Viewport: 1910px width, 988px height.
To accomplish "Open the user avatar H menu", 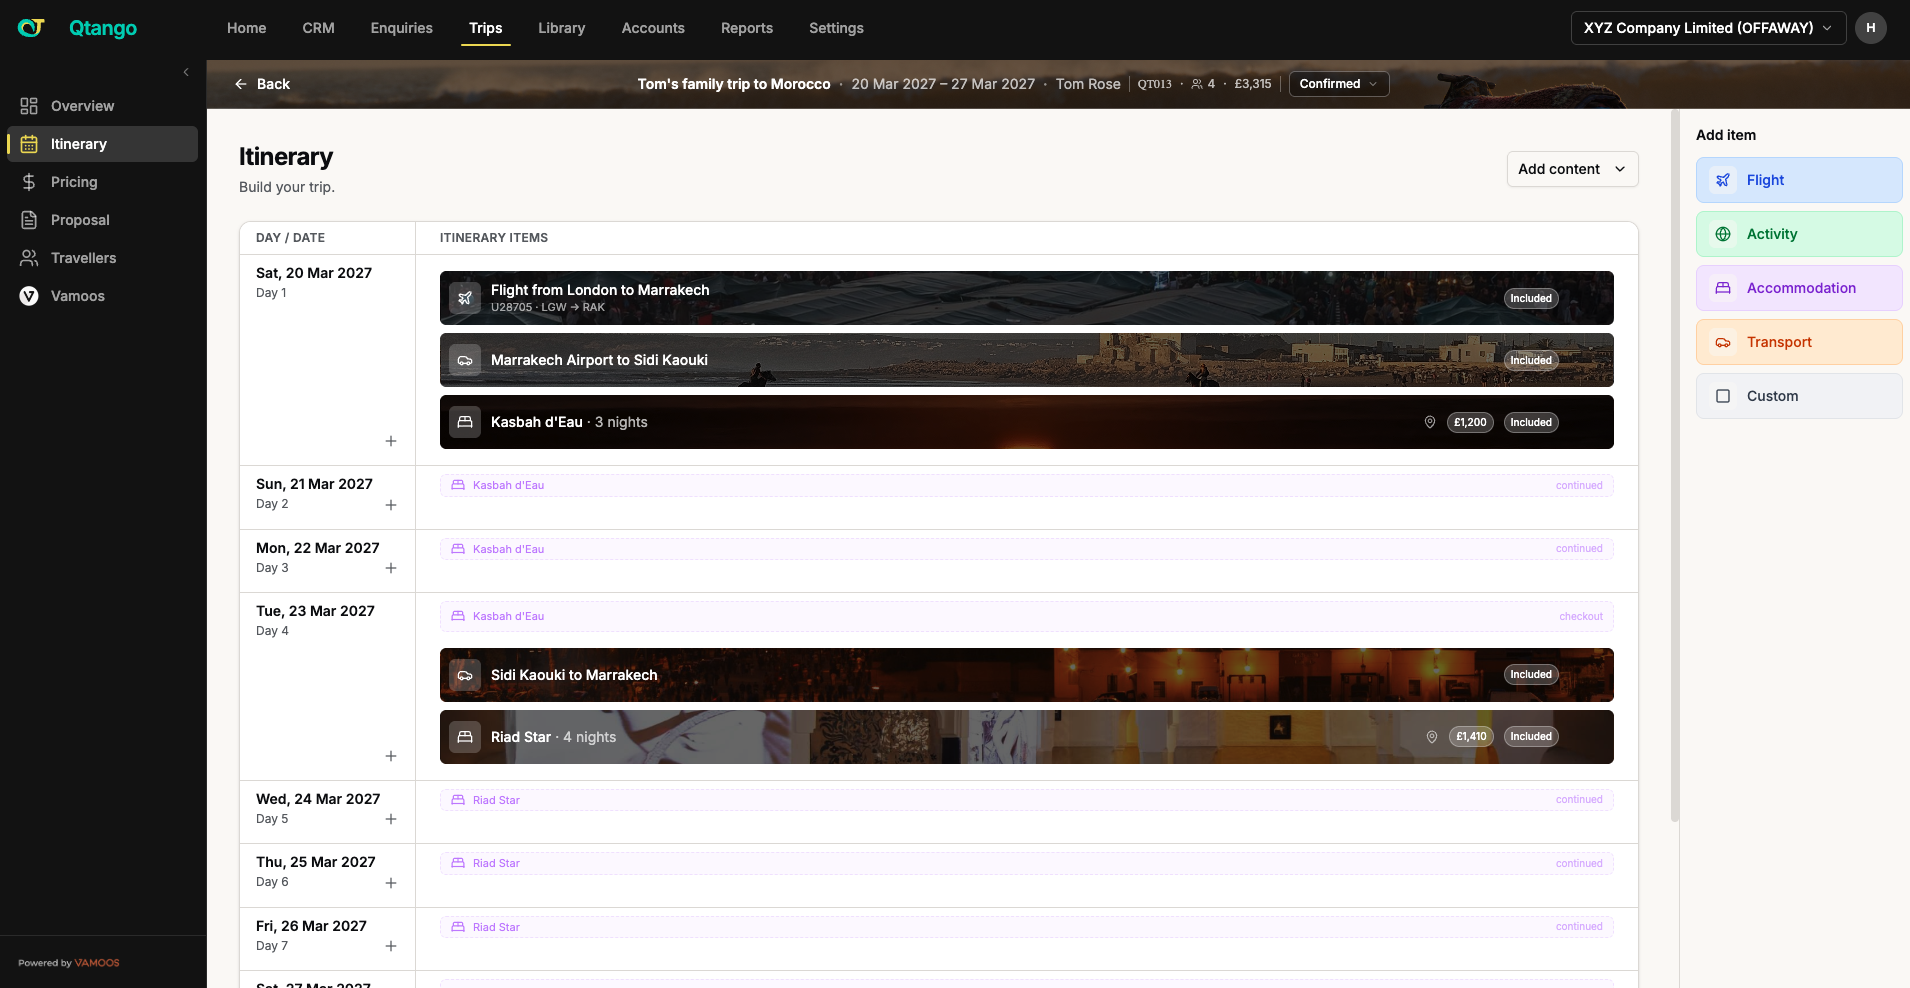I will (x=1871, y=28).
